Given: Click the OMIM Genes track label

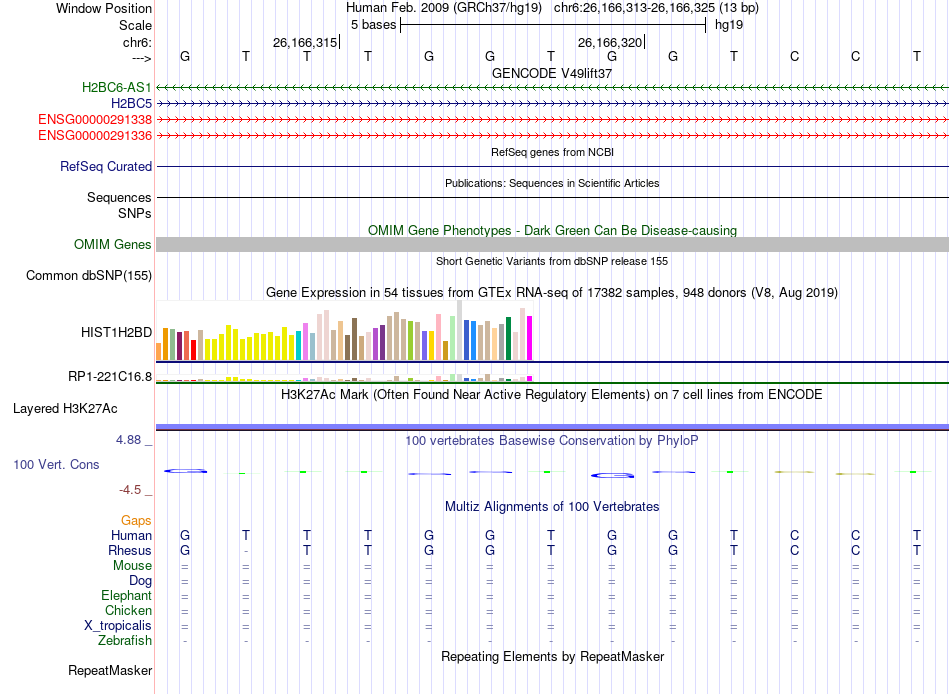Looking at the screenshot, I should click(112, 244).
